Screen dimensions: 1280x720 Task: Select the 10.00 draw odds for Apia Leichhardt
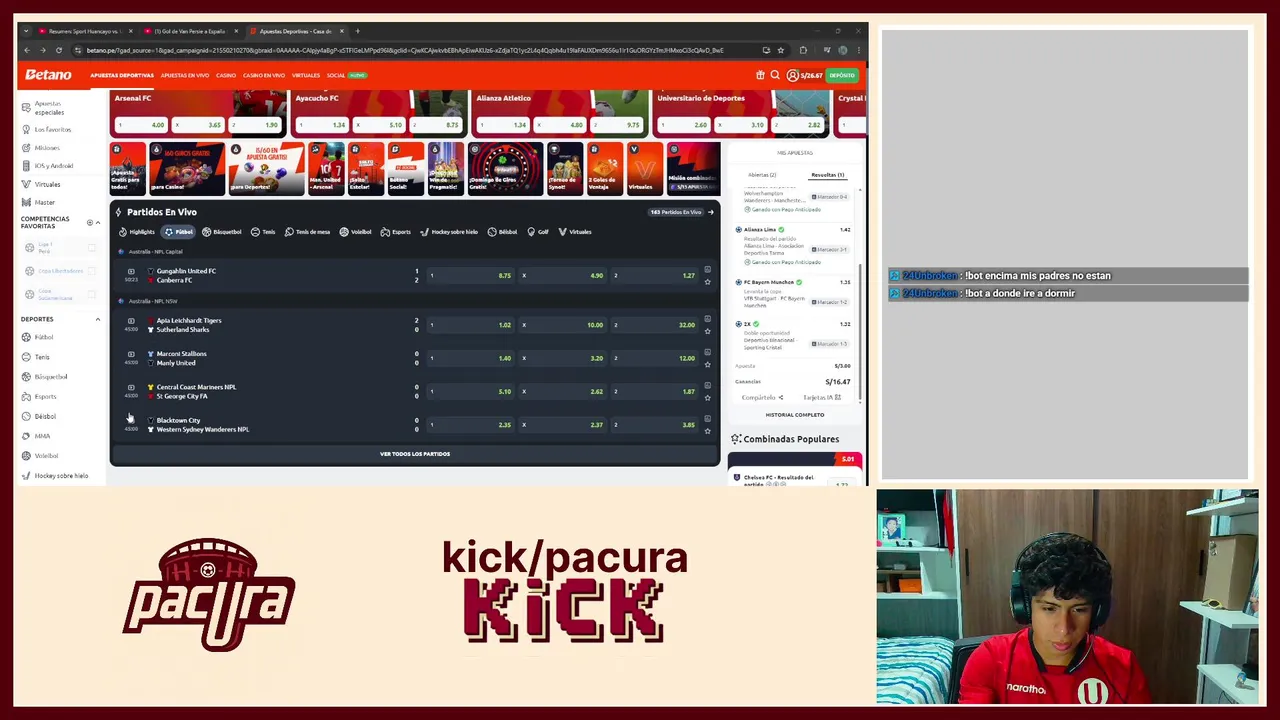pos(563,325)
